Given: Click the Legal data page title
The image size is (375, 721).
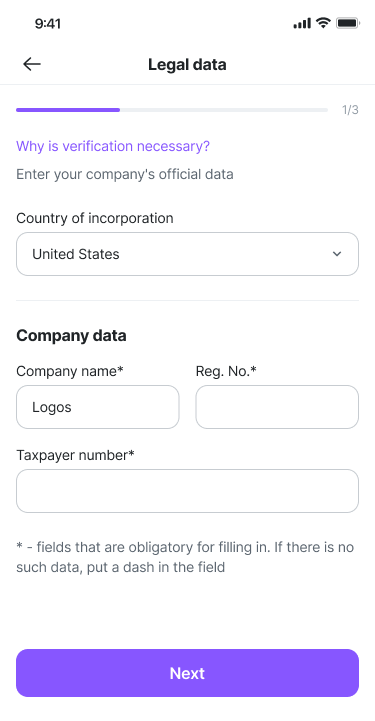Looking at the screenshot, I should click(187, 64).
